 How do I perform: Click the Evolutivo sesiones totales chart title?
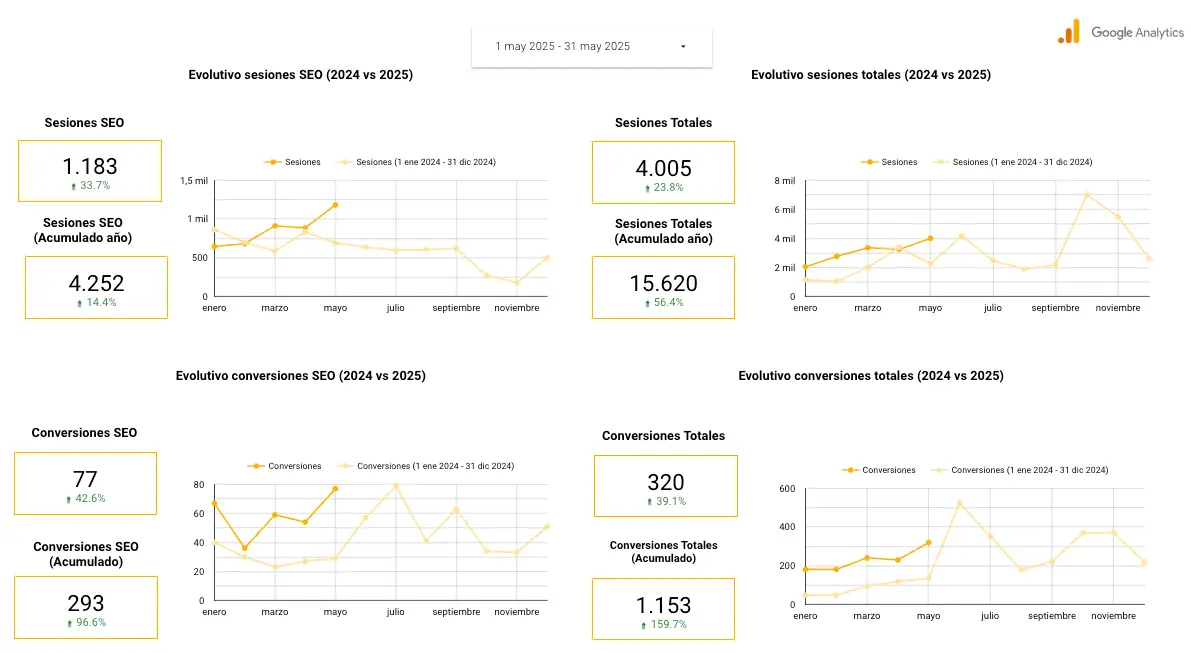coord(871,75)
